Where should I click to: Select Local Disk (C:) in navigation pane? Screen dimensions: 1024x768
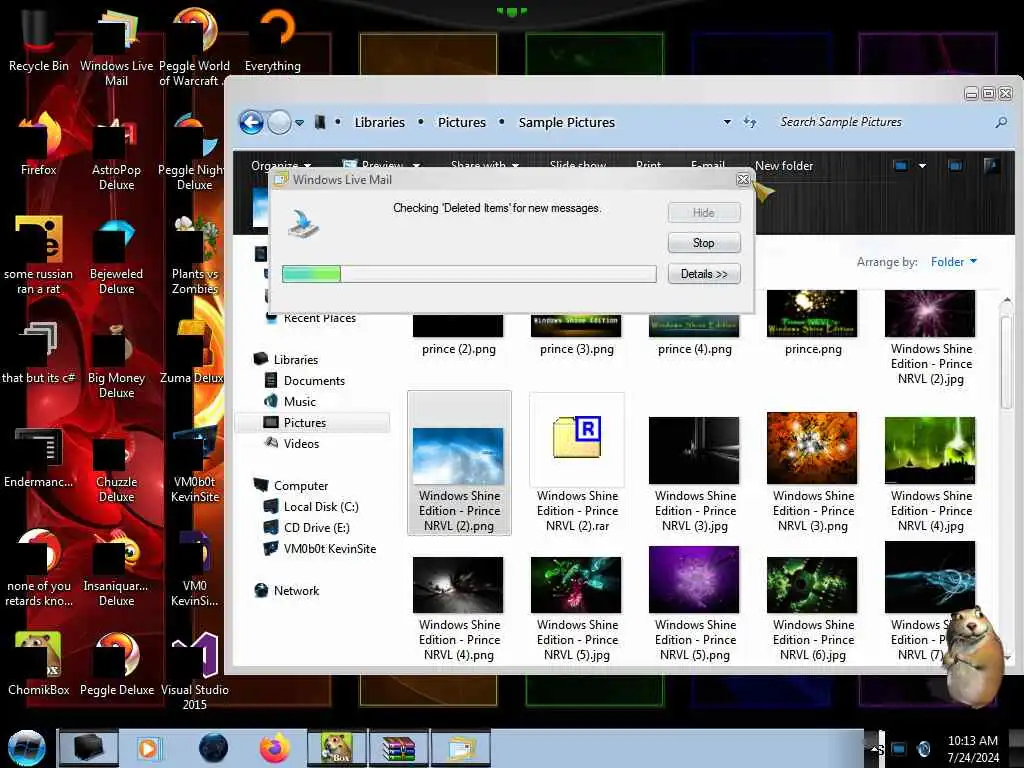(x=321, y=507)
